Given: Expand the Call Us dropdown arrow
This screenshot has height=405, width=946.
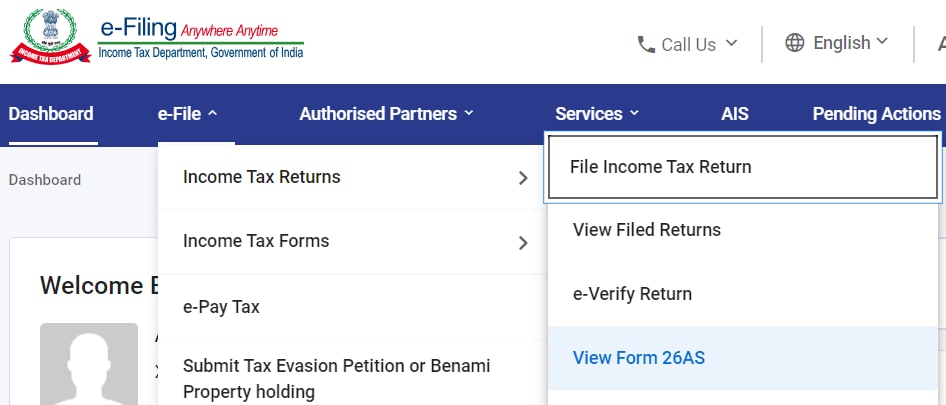Looking at the screenshot, I should point(731,43).
